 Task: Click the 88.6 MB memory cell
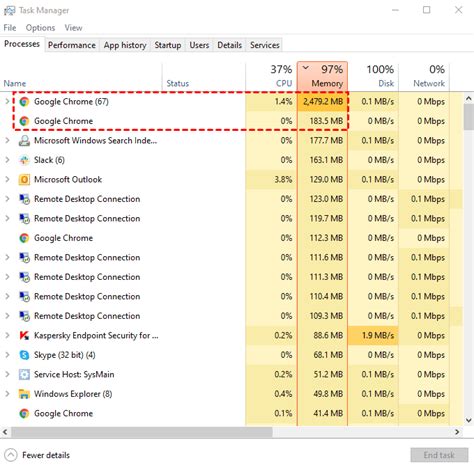[x=322, y=335]
